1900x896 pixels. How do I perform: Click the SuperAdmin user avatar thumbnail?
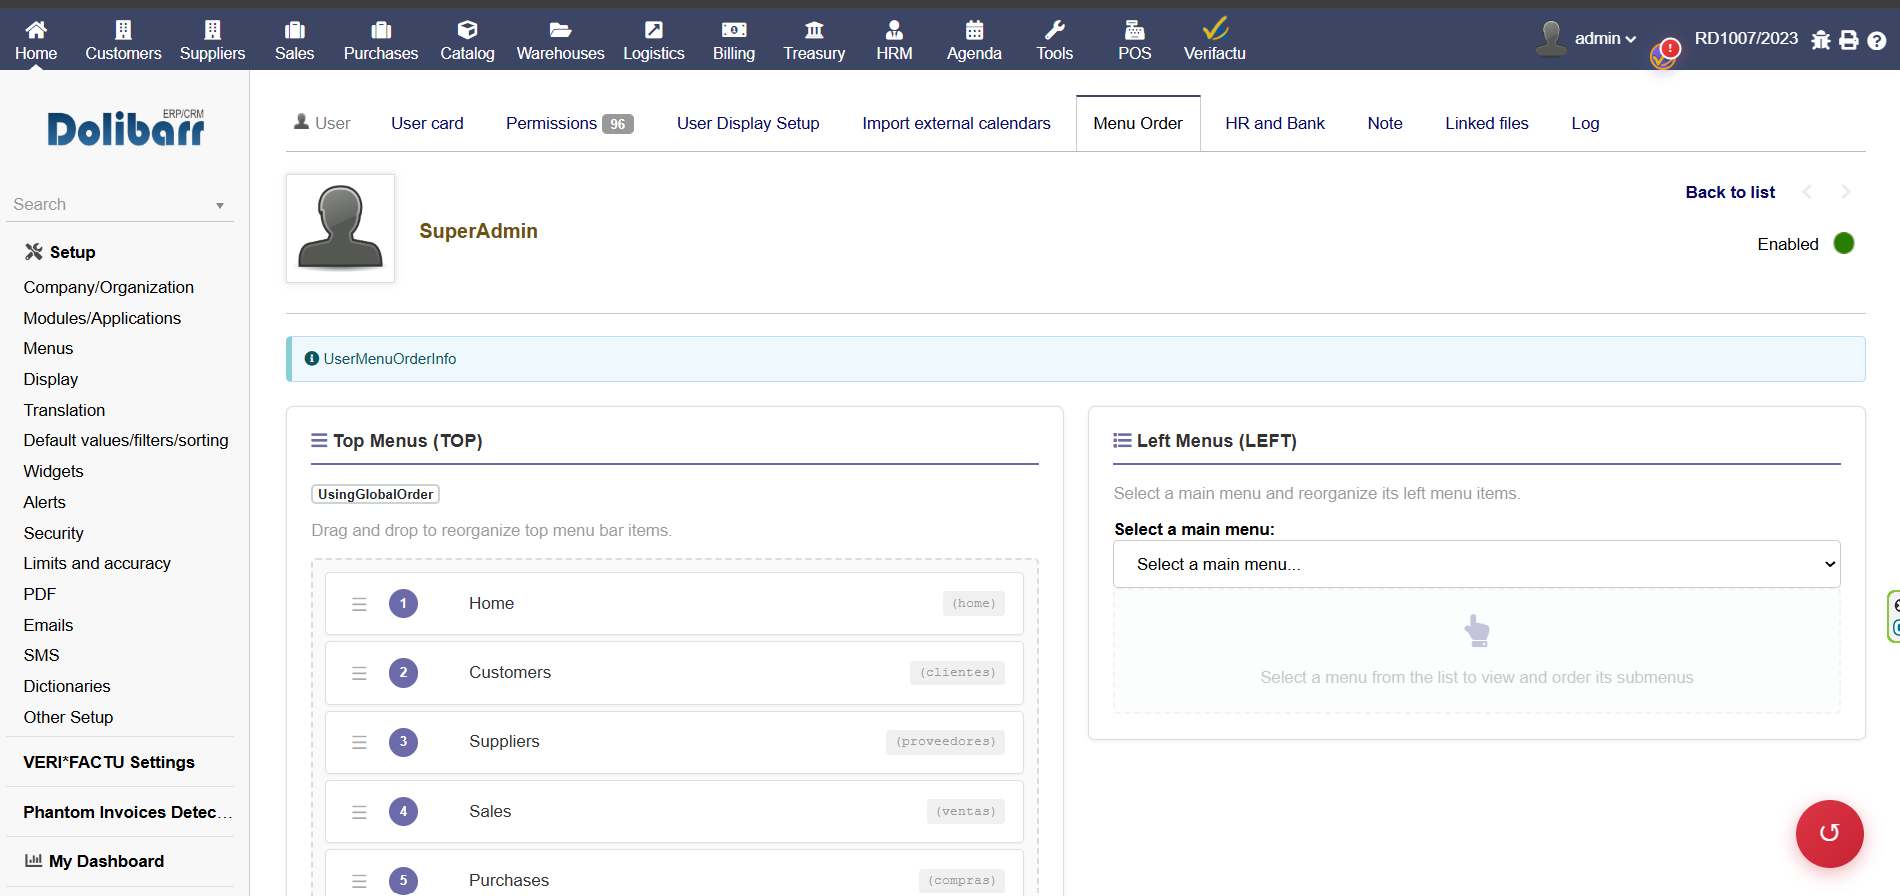340,229
